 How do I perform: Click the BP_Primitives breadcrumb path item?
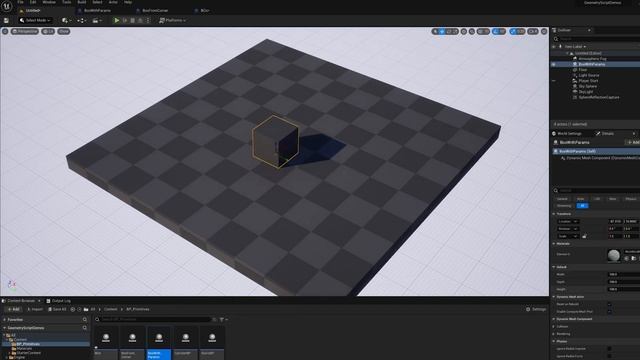138,309
